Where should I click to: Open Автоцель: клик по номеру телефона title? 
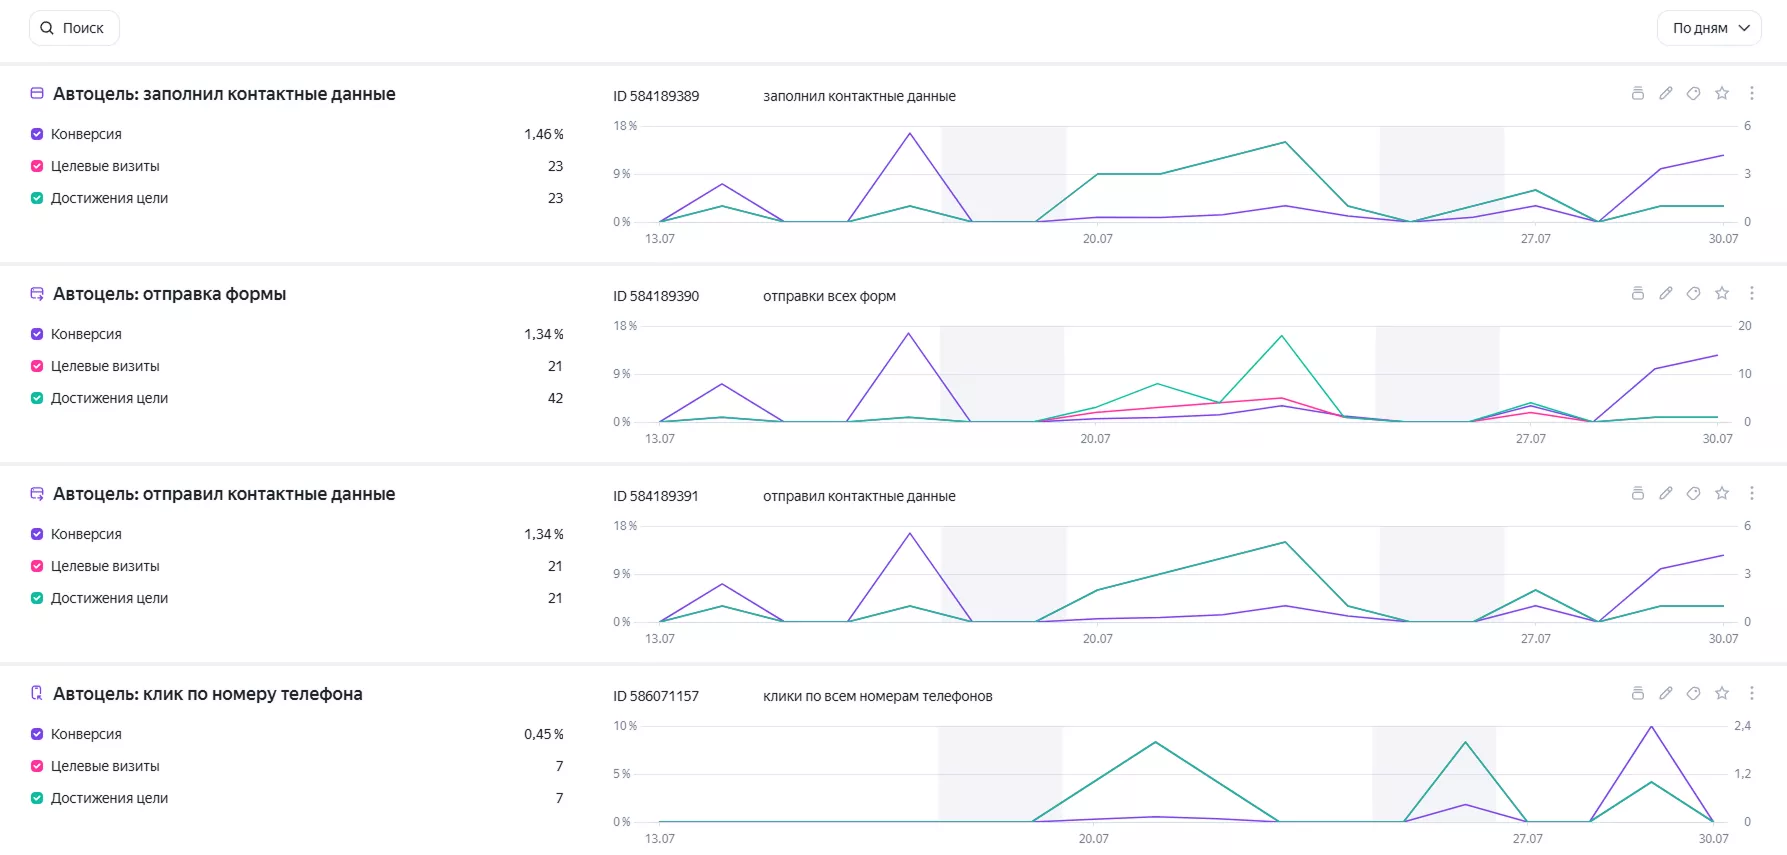coord(207,694)
